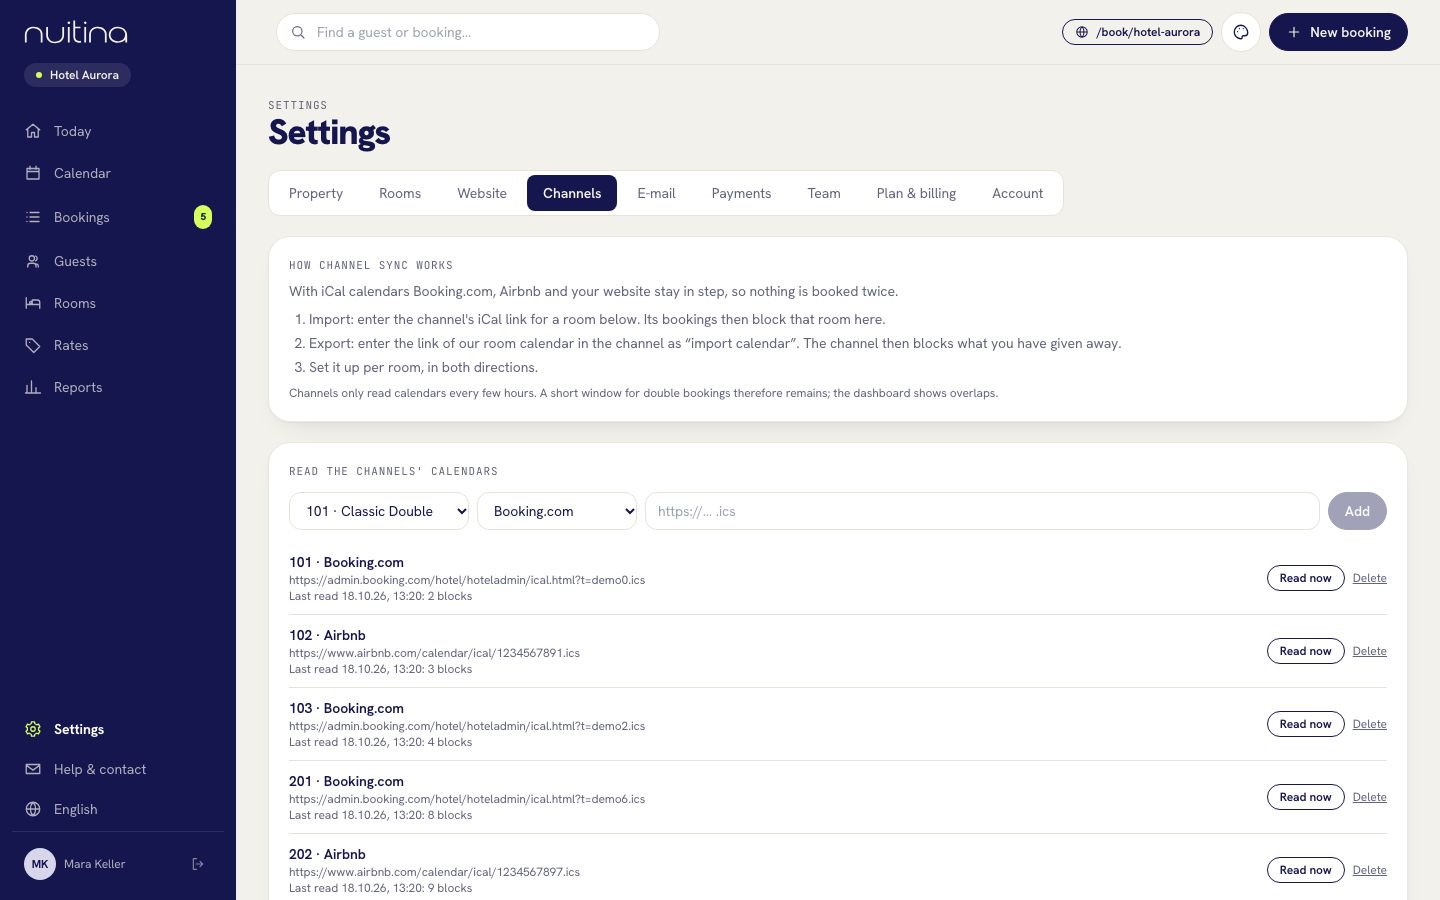Click the New booking button
Screen dimensions: 1440x900
tap(1338, 32)
